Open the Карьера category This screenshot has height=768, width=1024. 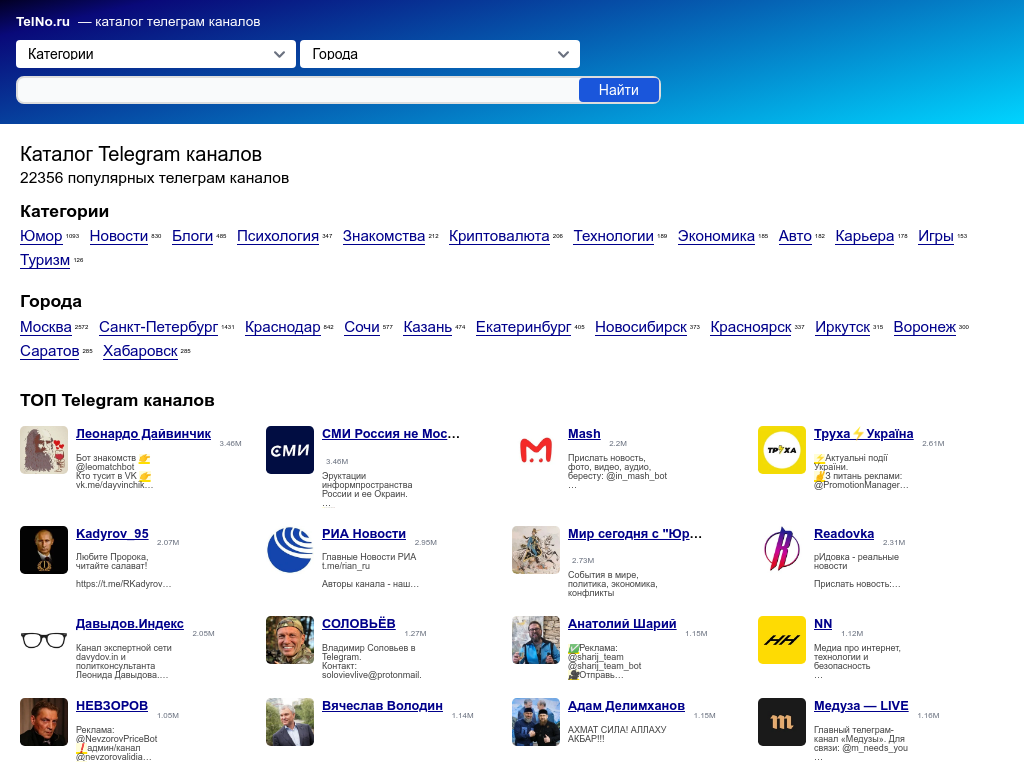pos(865,236)
